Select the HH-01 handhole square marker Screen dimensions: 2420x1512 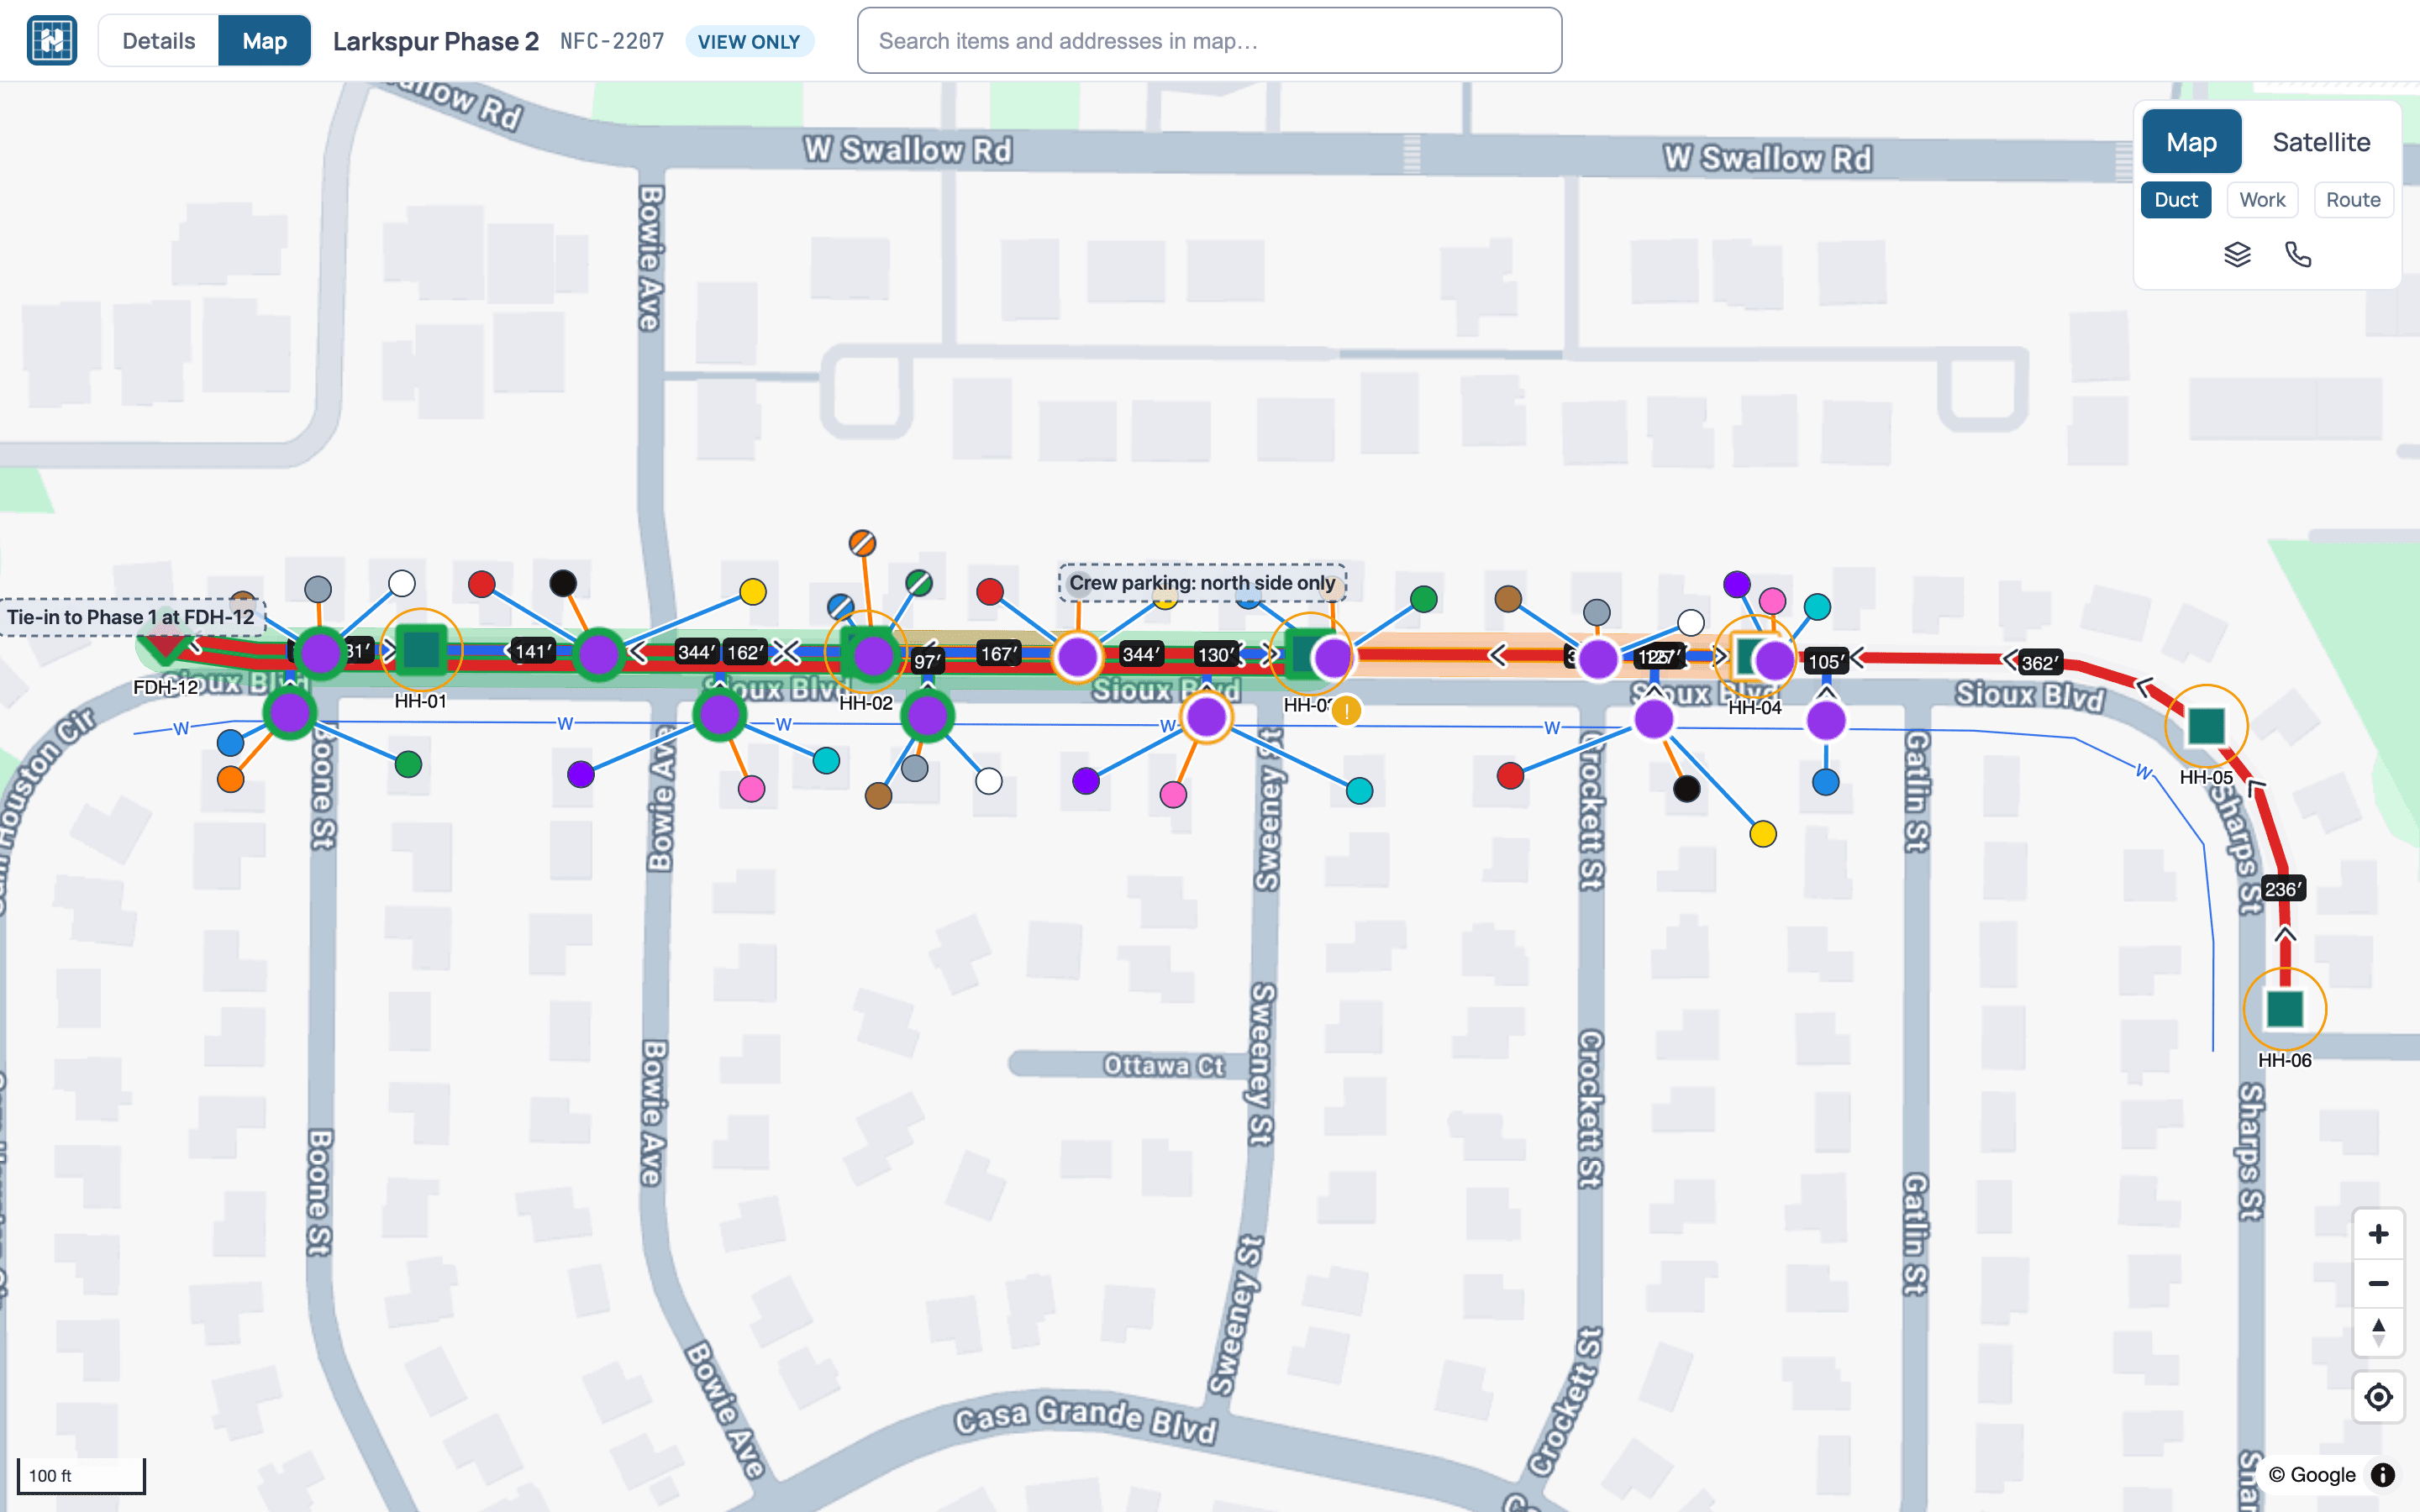click(421, 650)
